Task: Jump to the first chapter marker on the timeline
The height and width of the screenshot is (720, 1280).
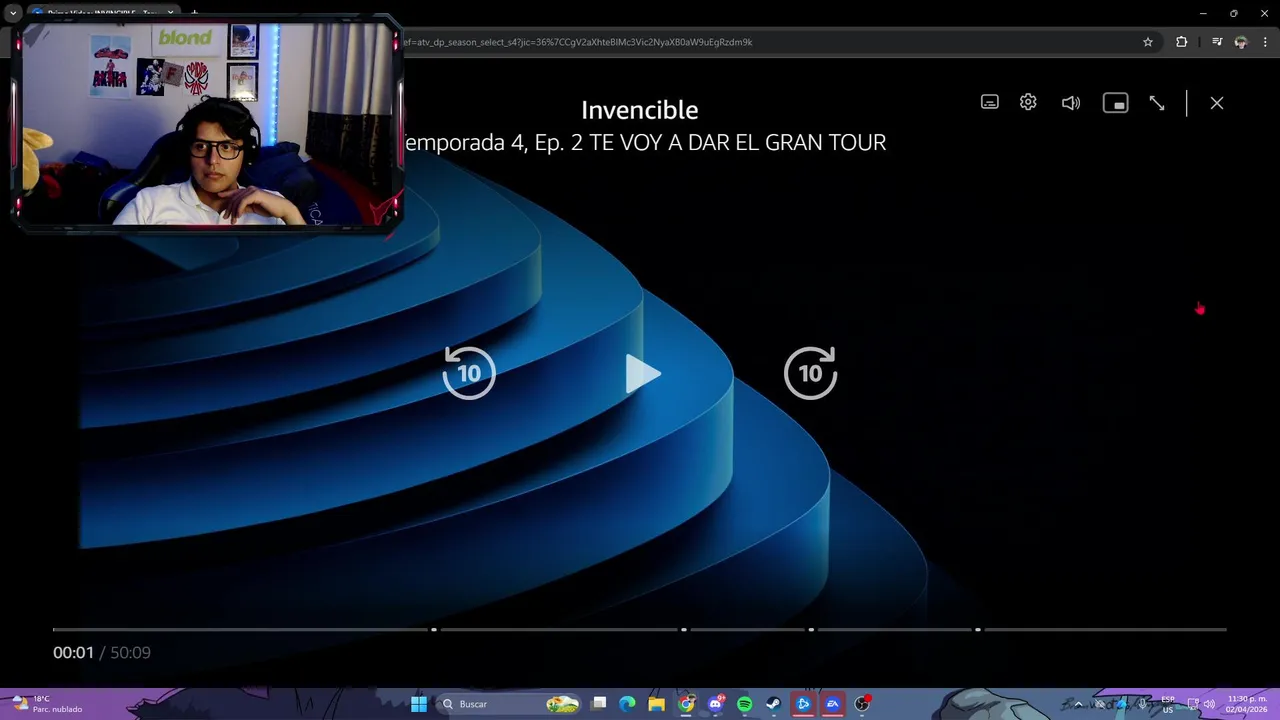Action: (x=434, y=629)
